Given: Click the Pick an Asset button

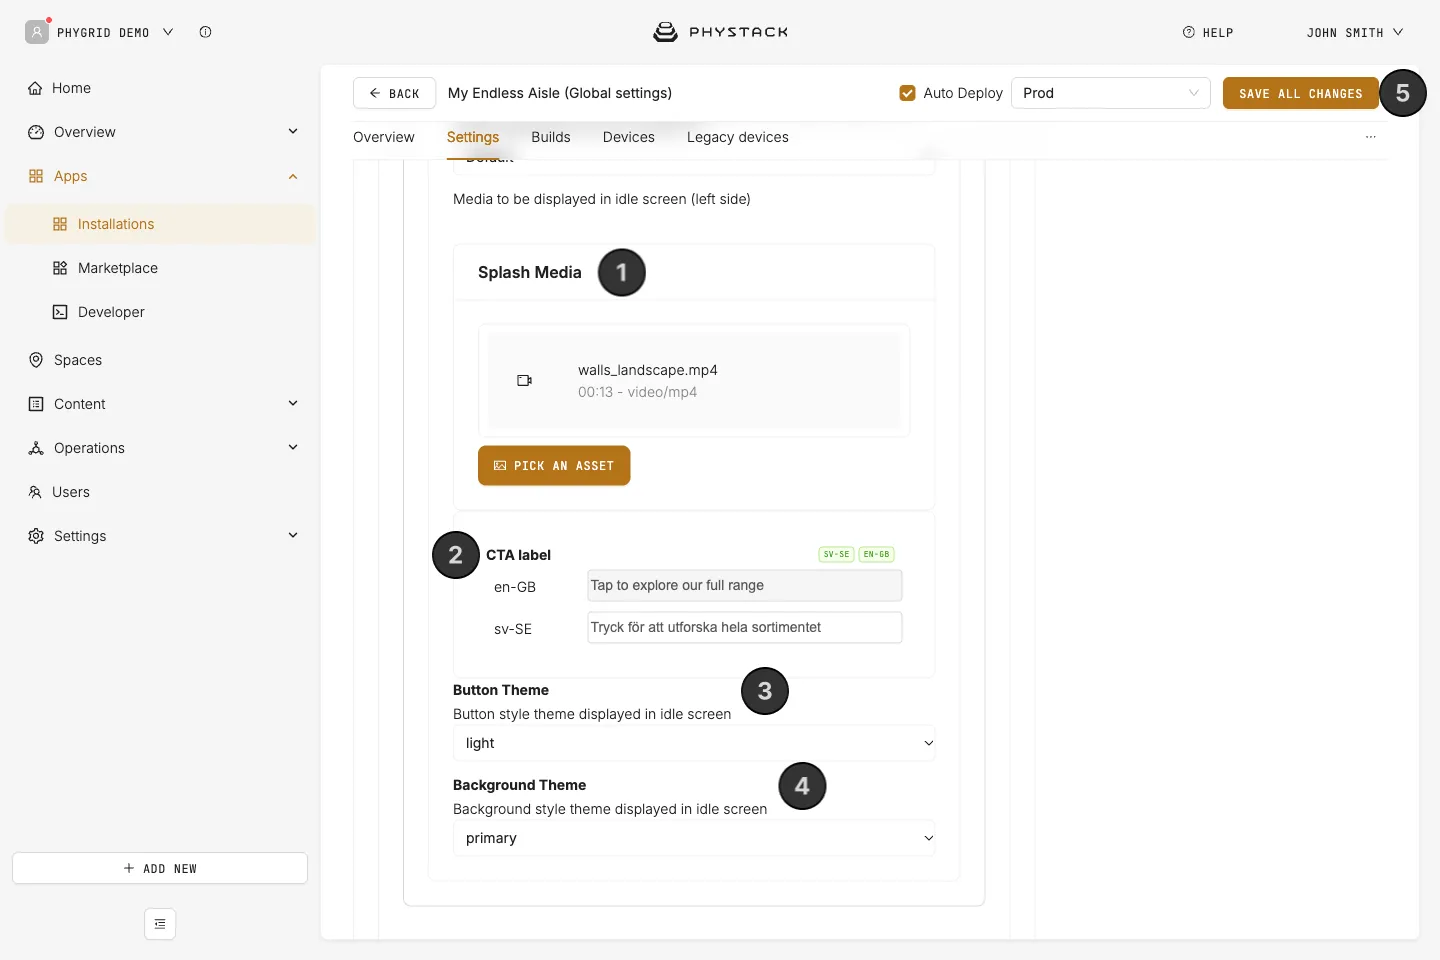Looking at the screenshot, I should coord(554,466).
